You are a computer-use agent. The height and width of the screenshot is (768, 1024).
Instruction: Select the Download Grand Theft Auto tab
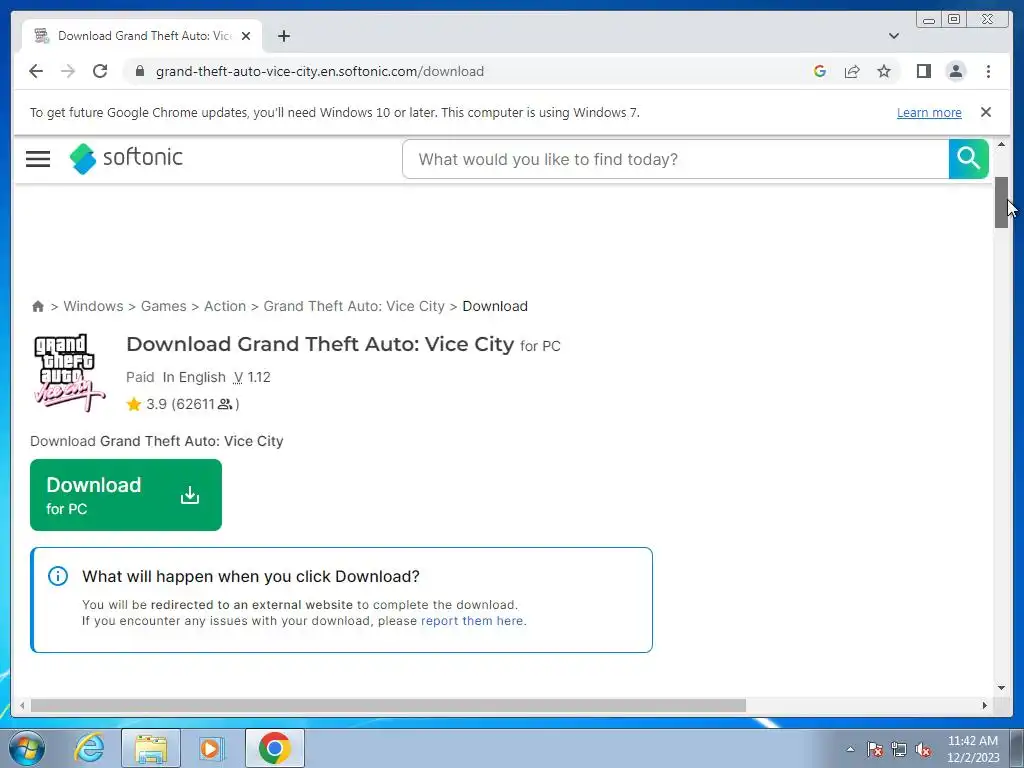(142, 36)
